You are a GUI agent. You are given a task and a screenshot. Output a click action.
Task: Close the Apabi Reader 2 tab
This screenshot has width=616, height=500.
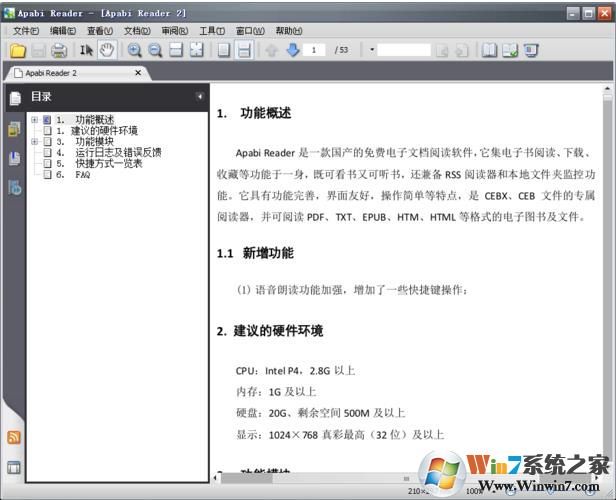(138, 73)
